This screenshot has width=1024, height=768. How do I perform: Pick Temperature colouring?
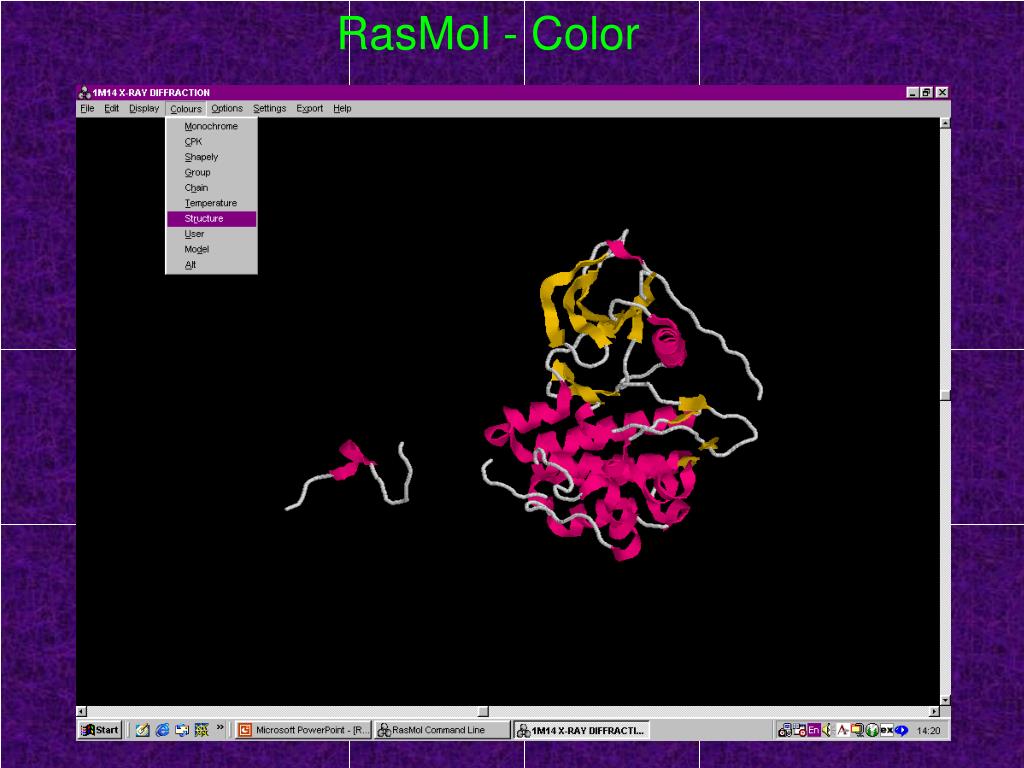pyautogui.click(x=211, y=203)
